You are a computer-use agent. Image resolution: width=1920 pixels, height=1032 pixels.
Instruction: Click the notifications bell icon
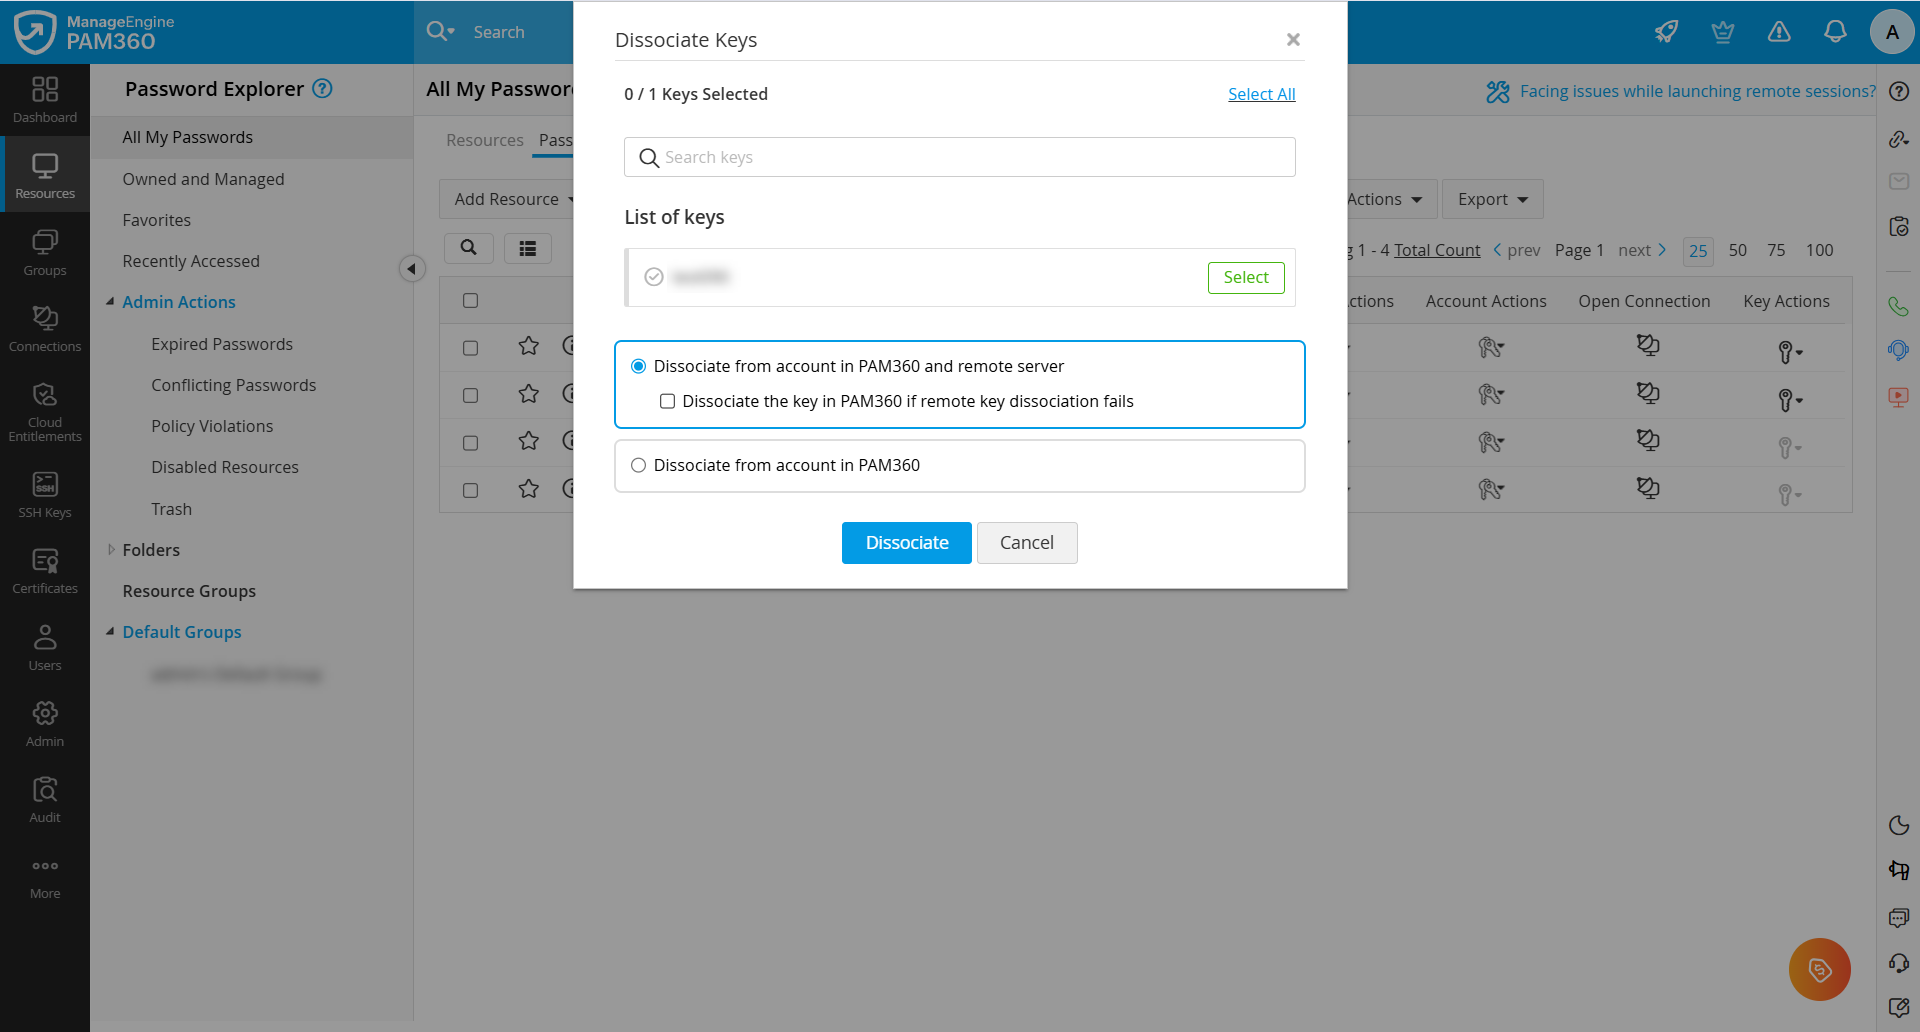point(1835,32)
